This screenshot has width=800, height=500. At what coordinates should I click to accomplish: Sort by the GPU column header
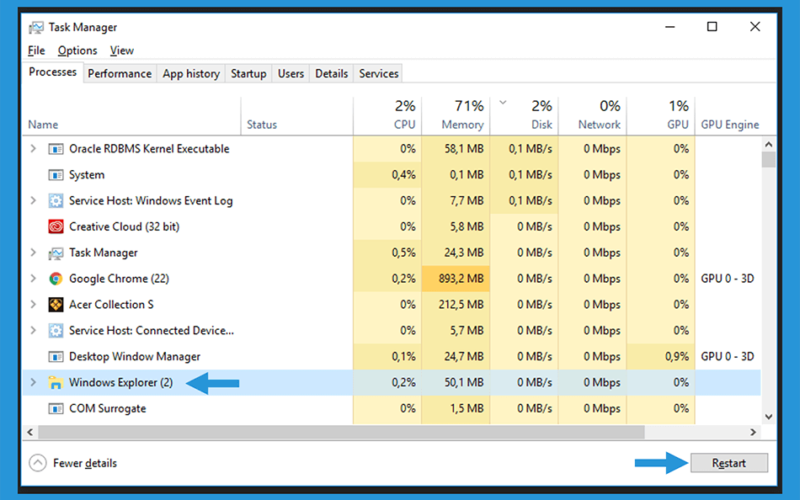tap(661, 116)
